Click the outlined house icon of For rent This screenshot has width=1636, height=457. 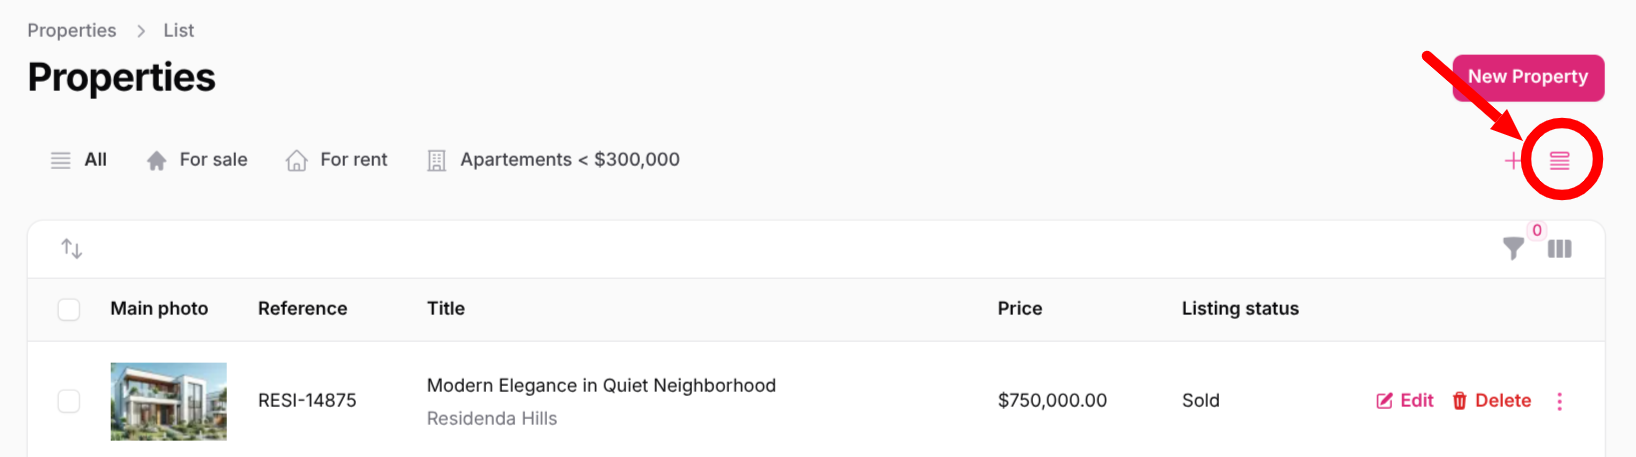[296, 161]
